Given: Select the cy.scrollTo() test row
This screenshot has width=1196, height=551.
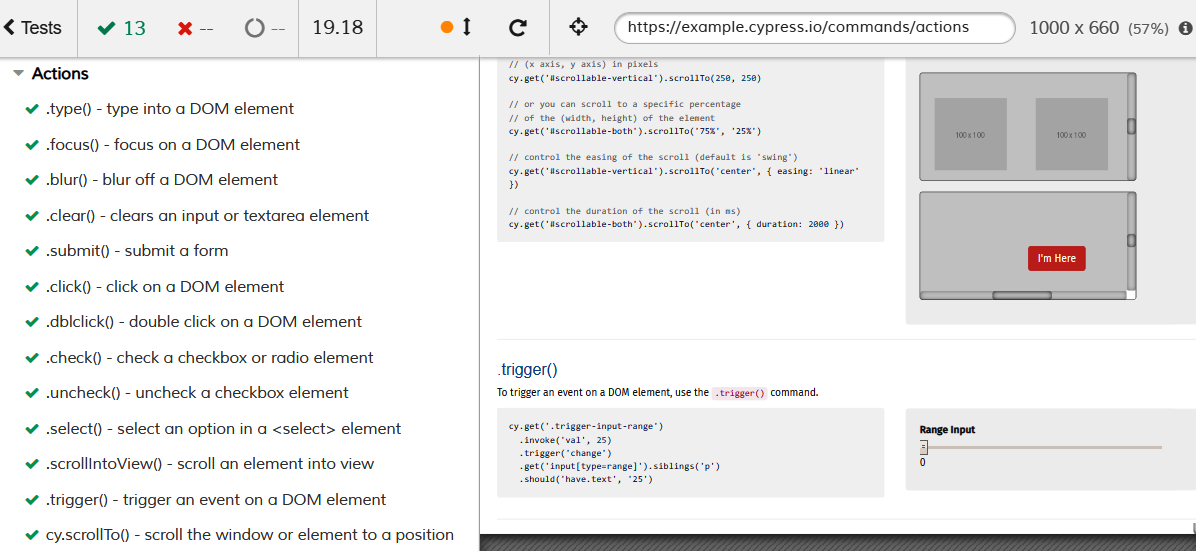Looking at the screenshot, I should [250, 535].
